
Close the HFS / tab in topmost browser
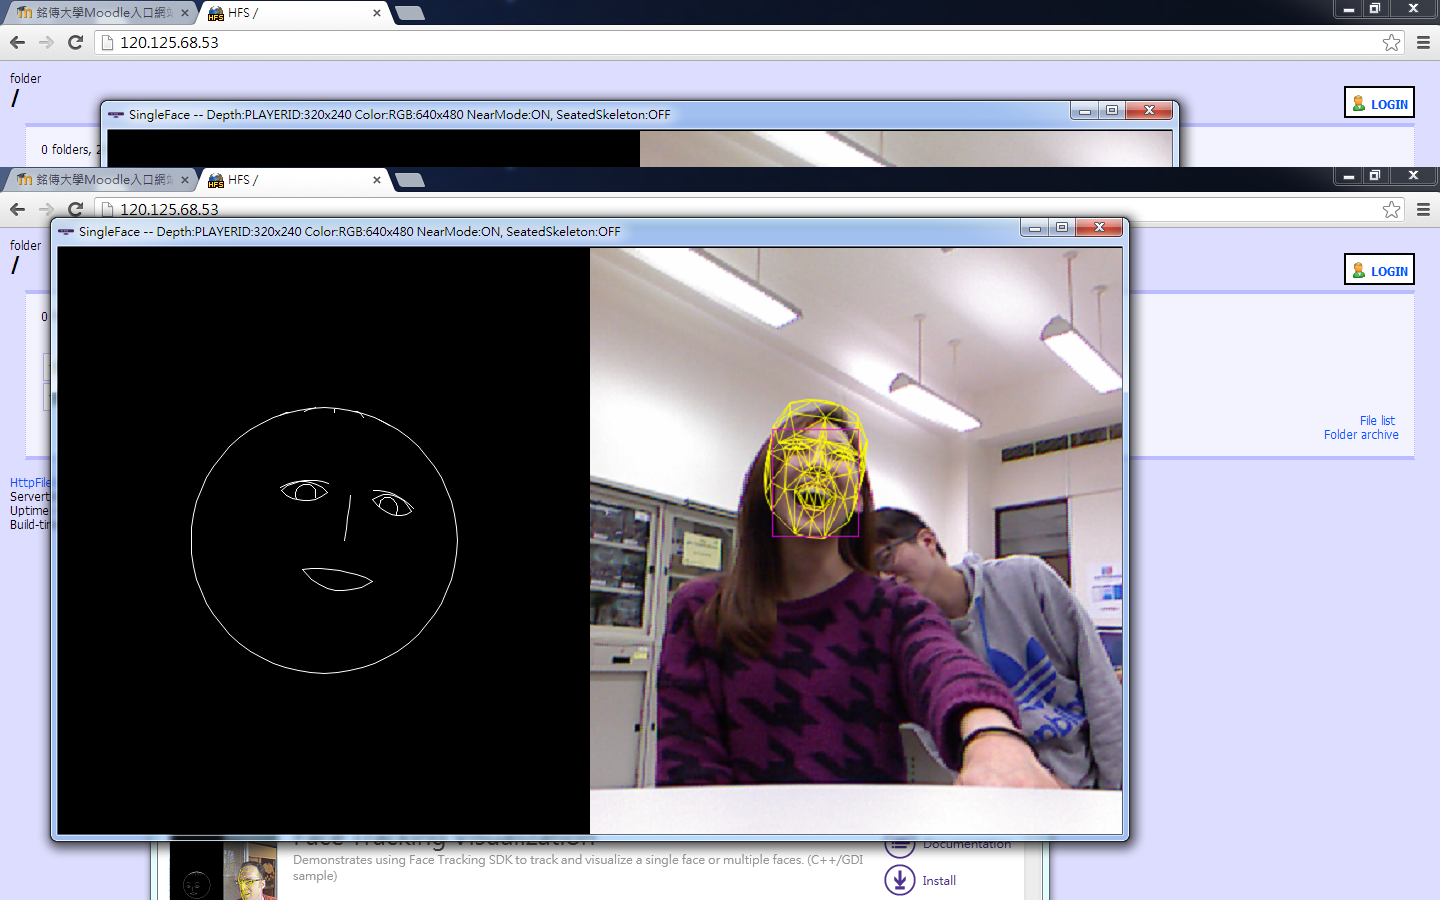[x=376, y=13]
